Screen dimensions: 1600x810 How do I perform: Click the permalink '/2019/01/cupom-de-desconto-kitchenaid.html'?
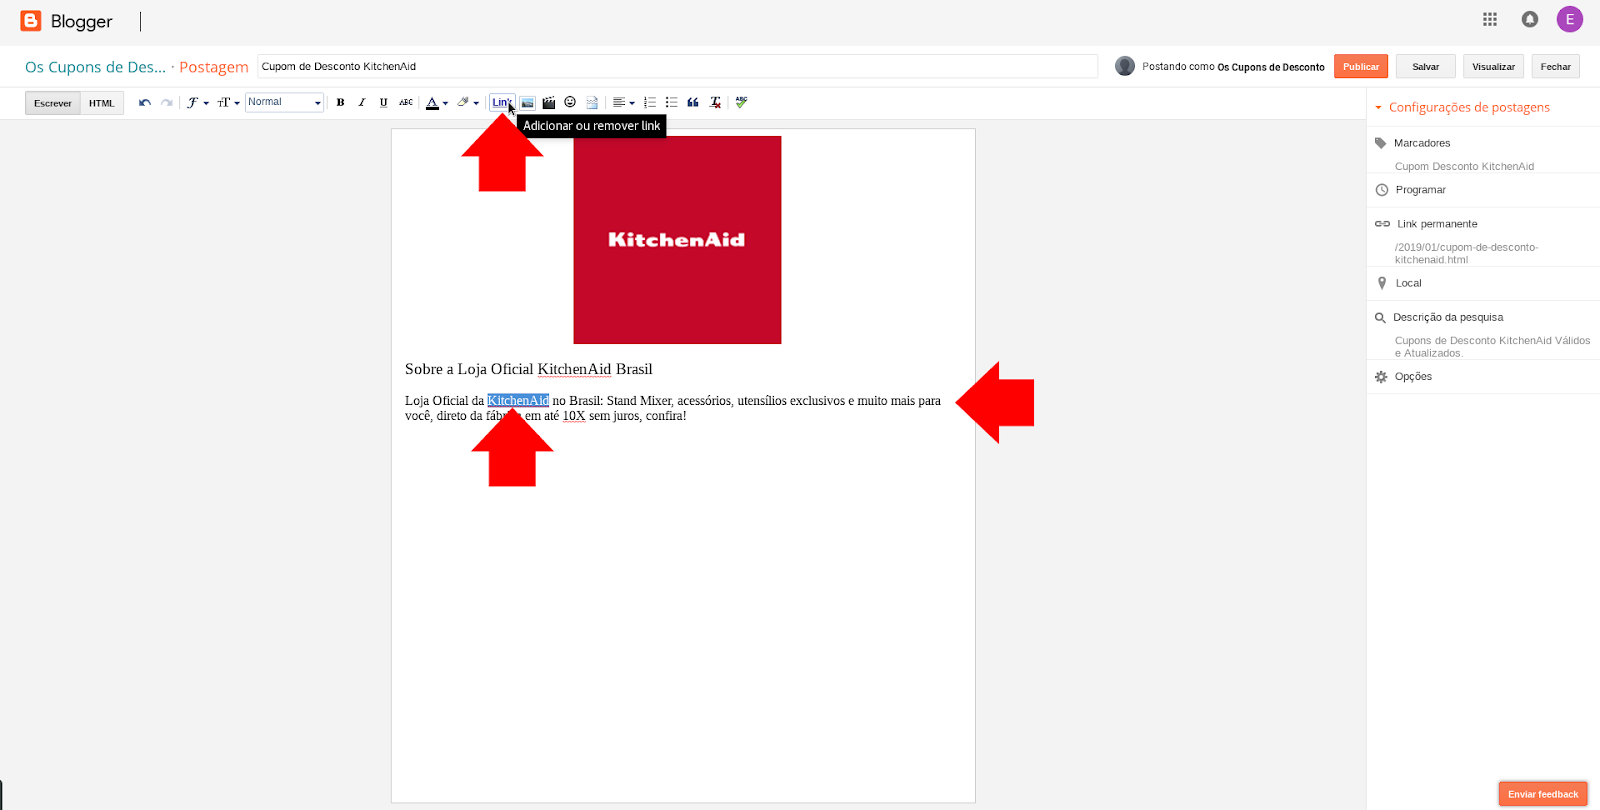pyautogui.click(x=1466, y=253)
